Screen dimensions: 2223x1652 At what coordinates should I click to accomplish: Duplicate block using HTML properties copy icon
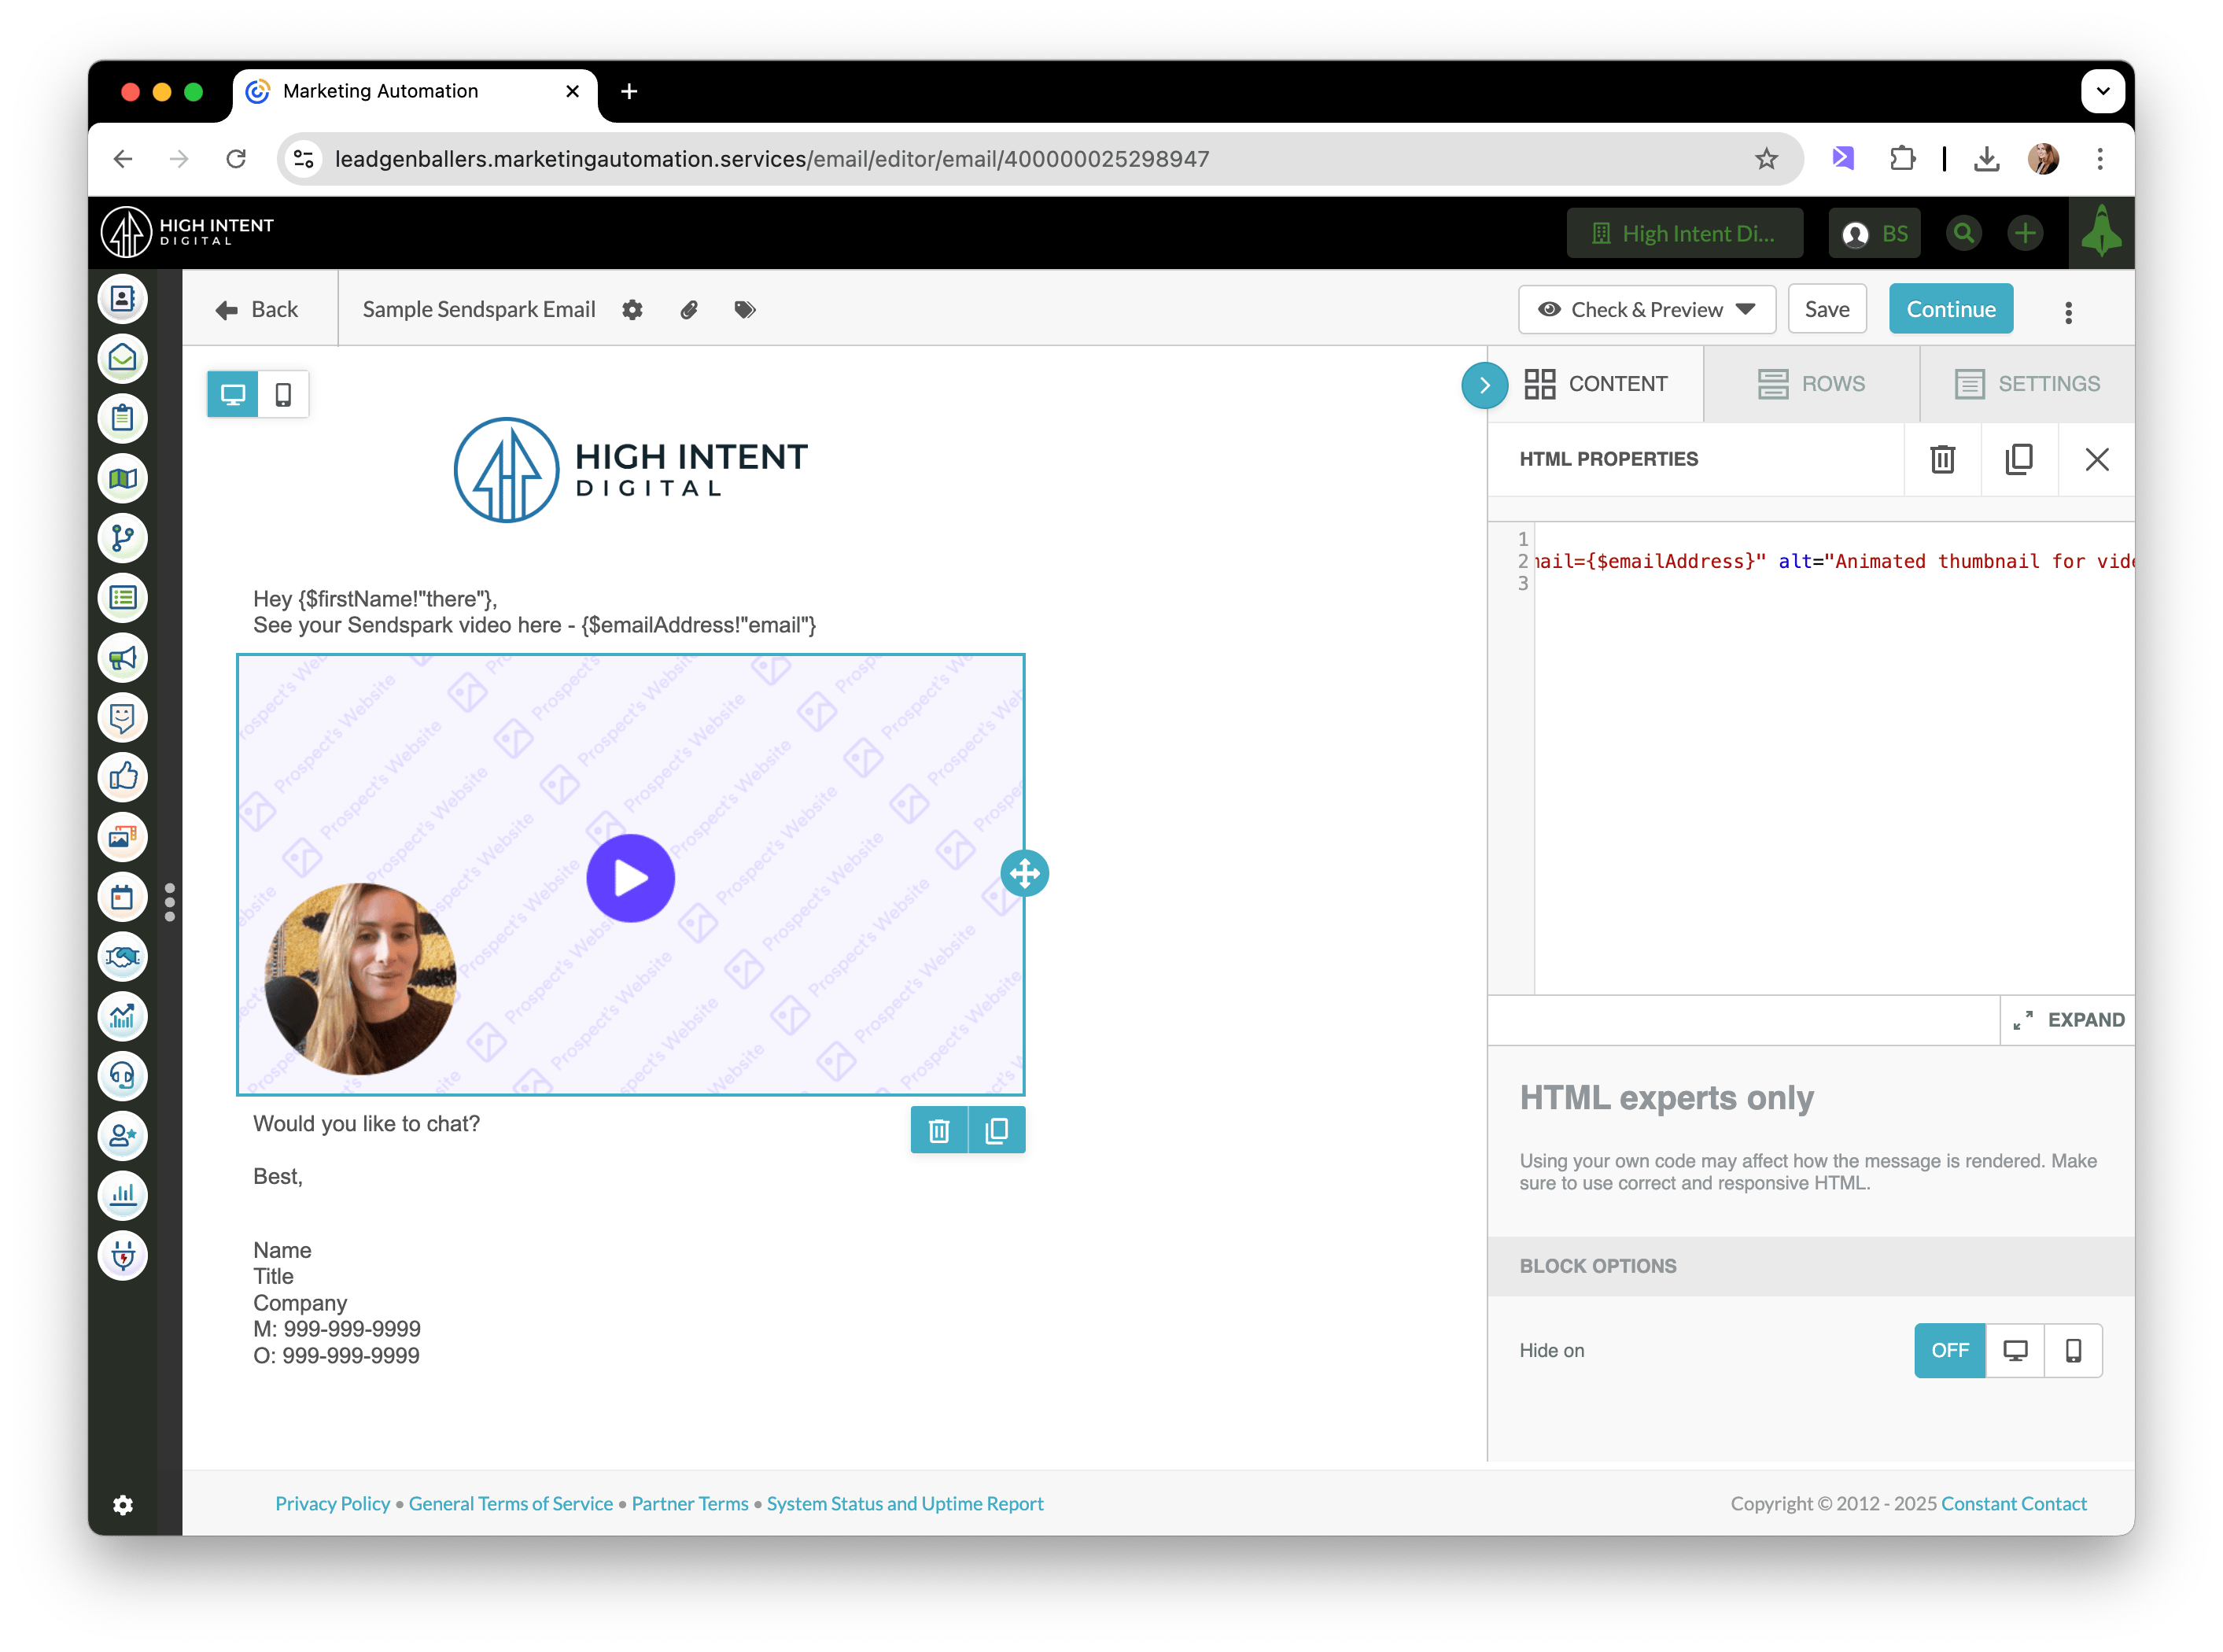(2019, 459)
